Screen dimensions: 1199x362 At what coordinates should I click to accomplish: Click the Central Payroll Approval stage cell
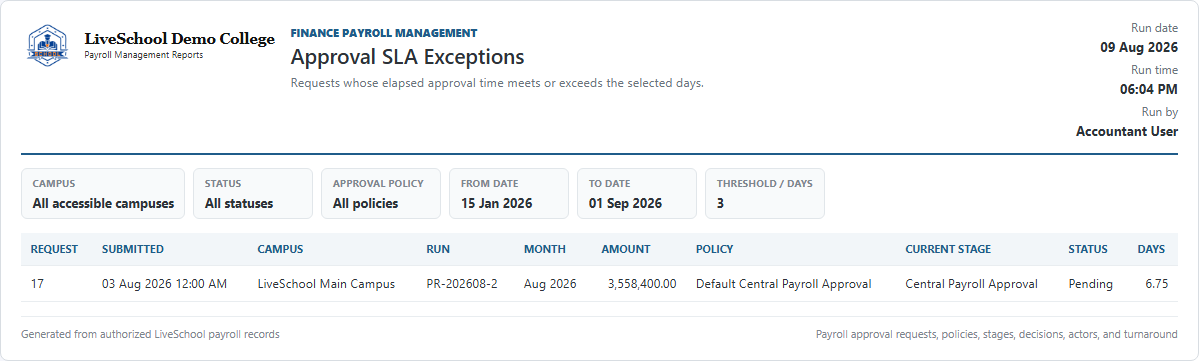coord(972,284)
